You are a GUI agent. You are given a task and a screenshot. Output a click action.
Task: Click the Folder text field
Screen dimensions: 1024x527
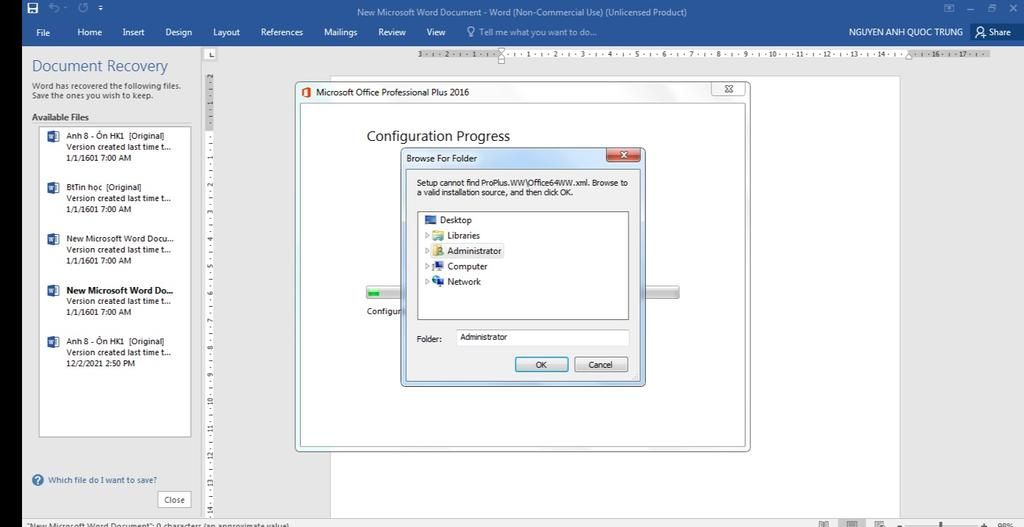click(542, 338)
